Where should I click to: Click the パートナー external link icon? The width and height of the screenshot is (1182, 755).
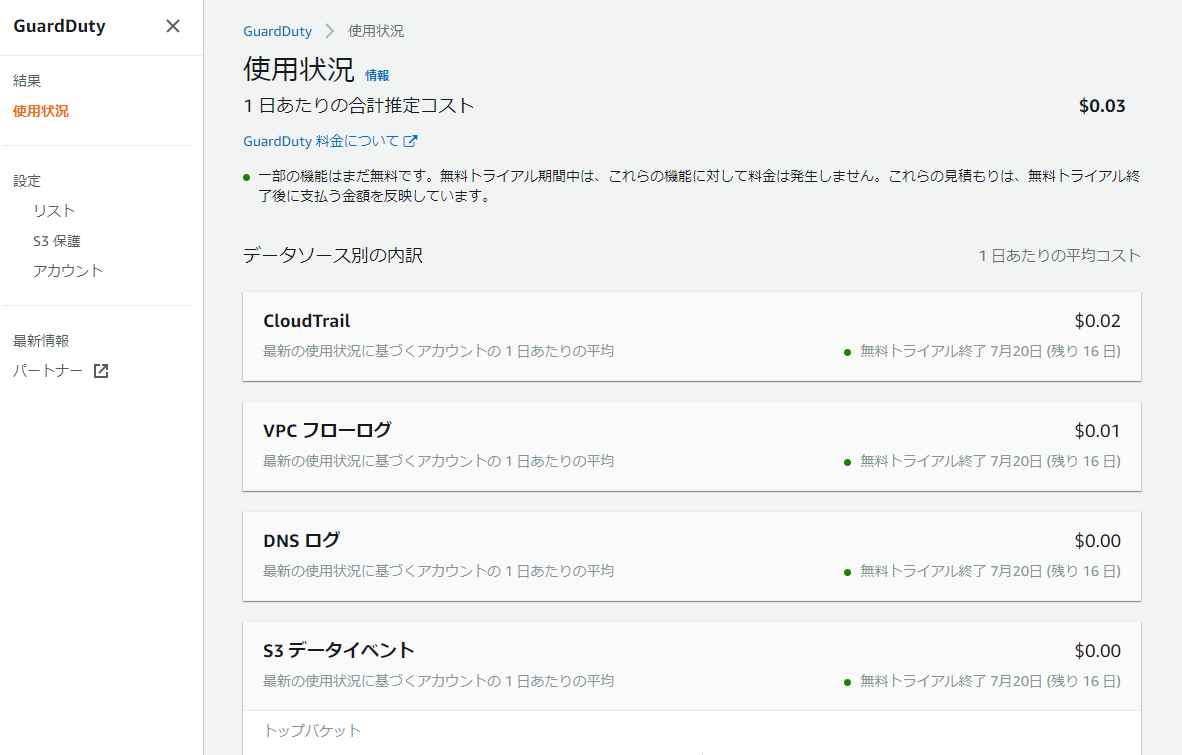[101, 371]
